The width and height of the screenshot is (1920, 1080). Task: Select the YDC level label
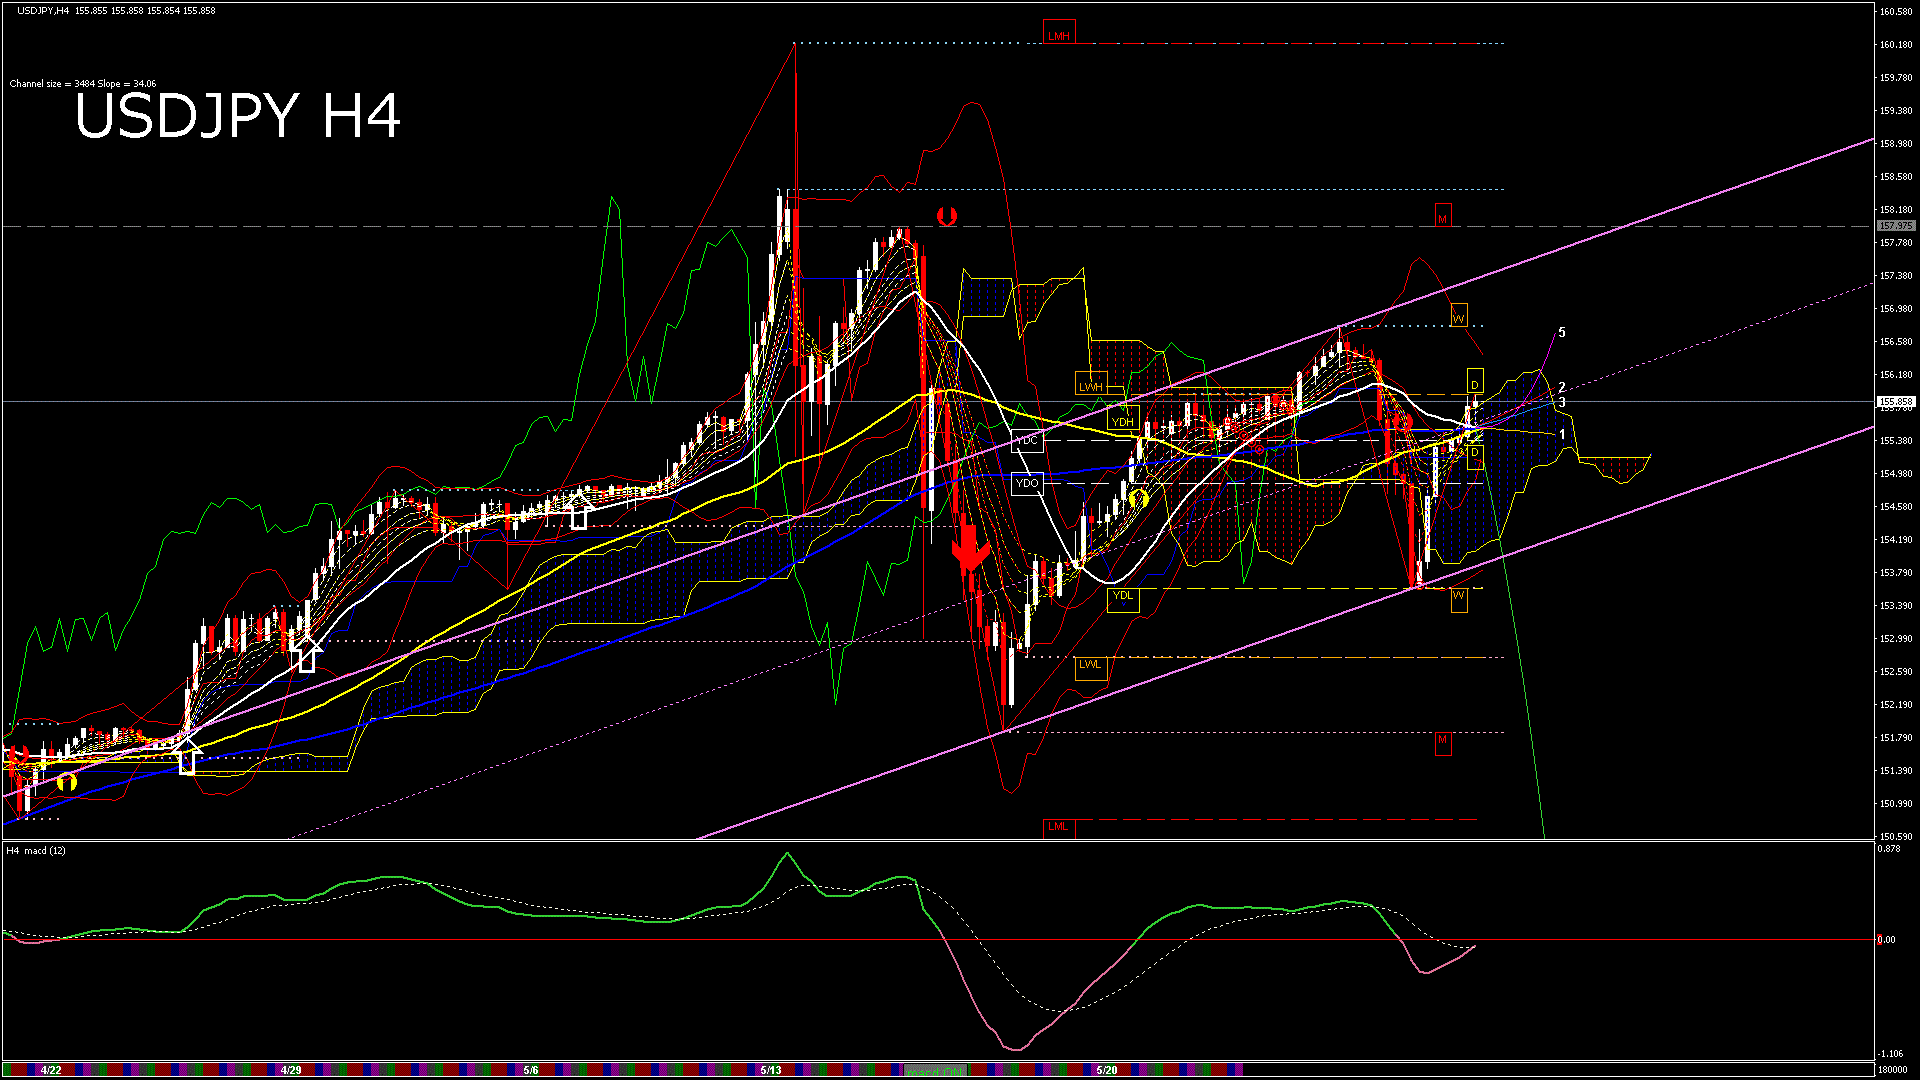(x=1027, y=440)
